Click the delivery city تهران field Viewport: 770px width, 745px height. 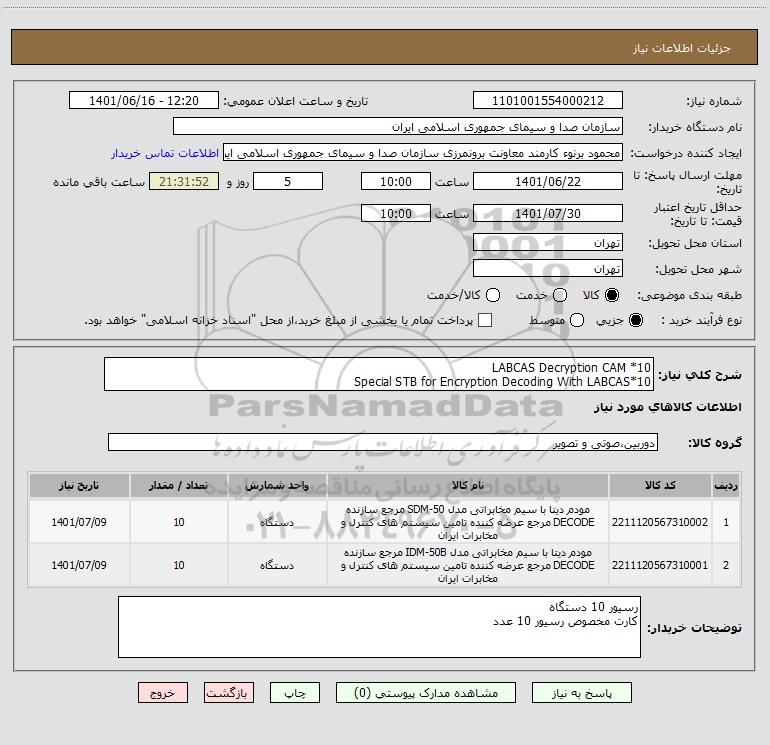(x=548, y=269)
